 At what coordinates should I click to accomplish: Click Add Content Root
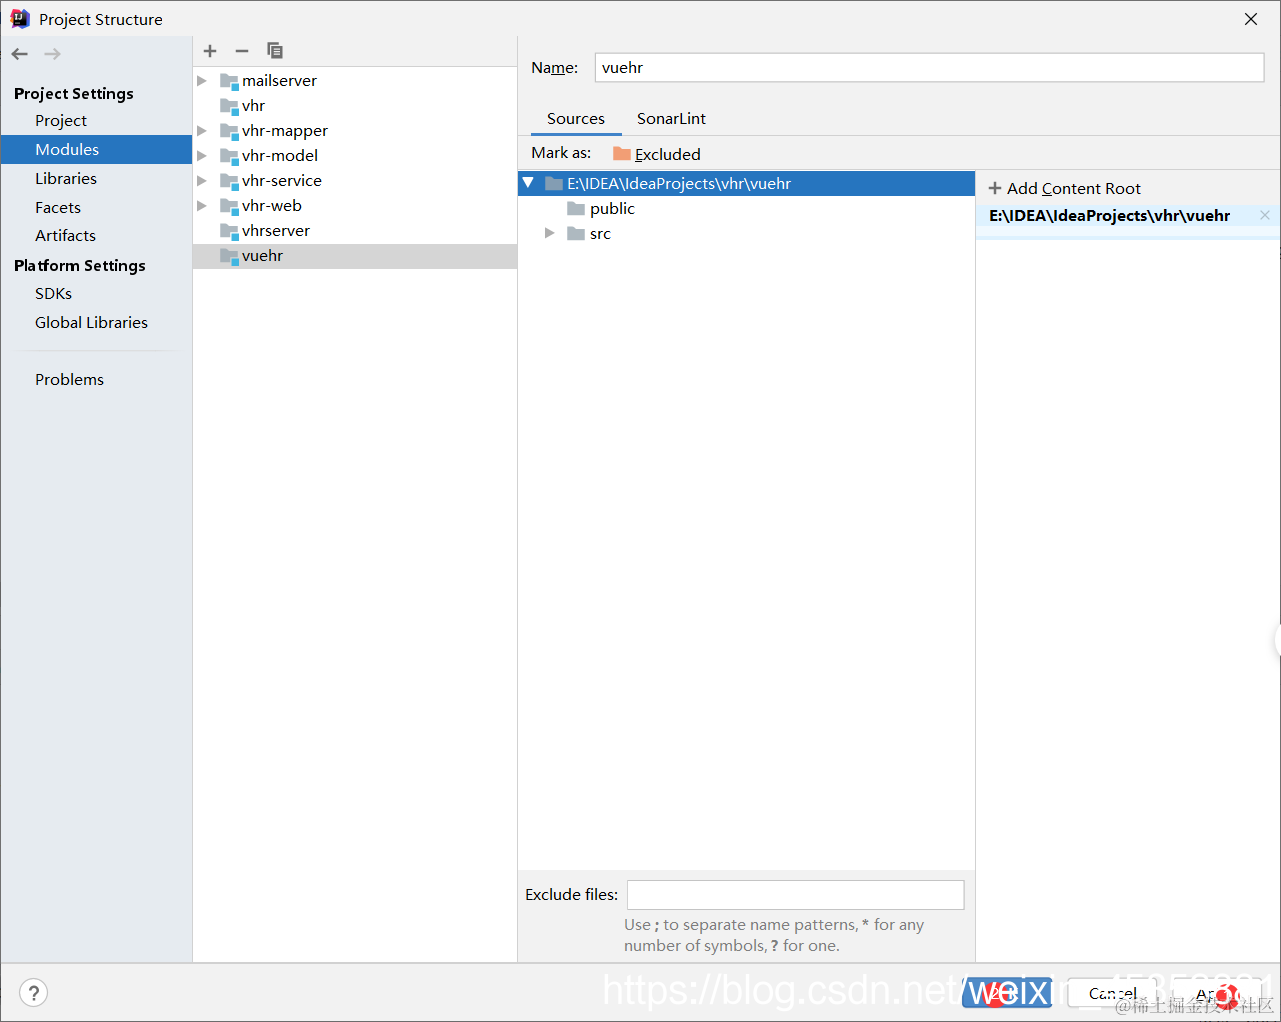pos(1064,189)
